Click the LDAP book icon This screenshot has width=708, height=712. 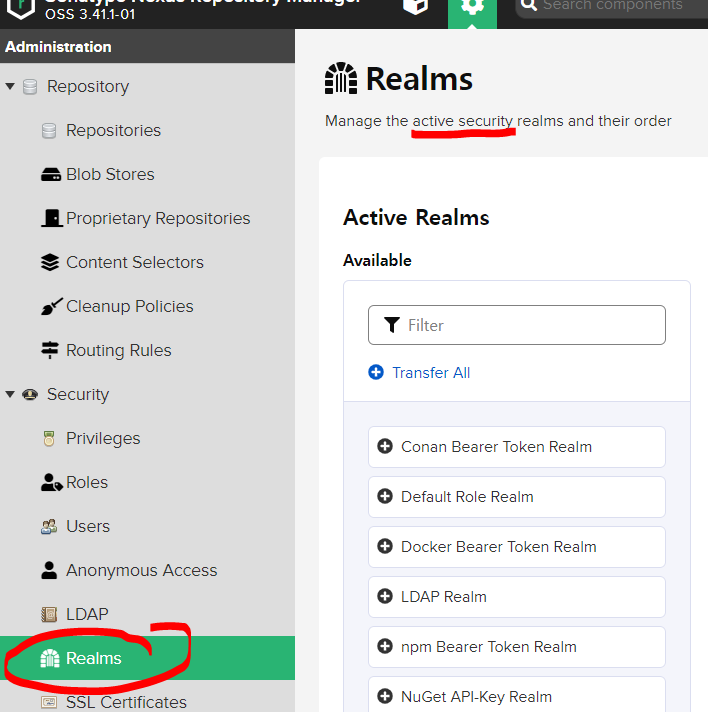click(x=49, y=614)
